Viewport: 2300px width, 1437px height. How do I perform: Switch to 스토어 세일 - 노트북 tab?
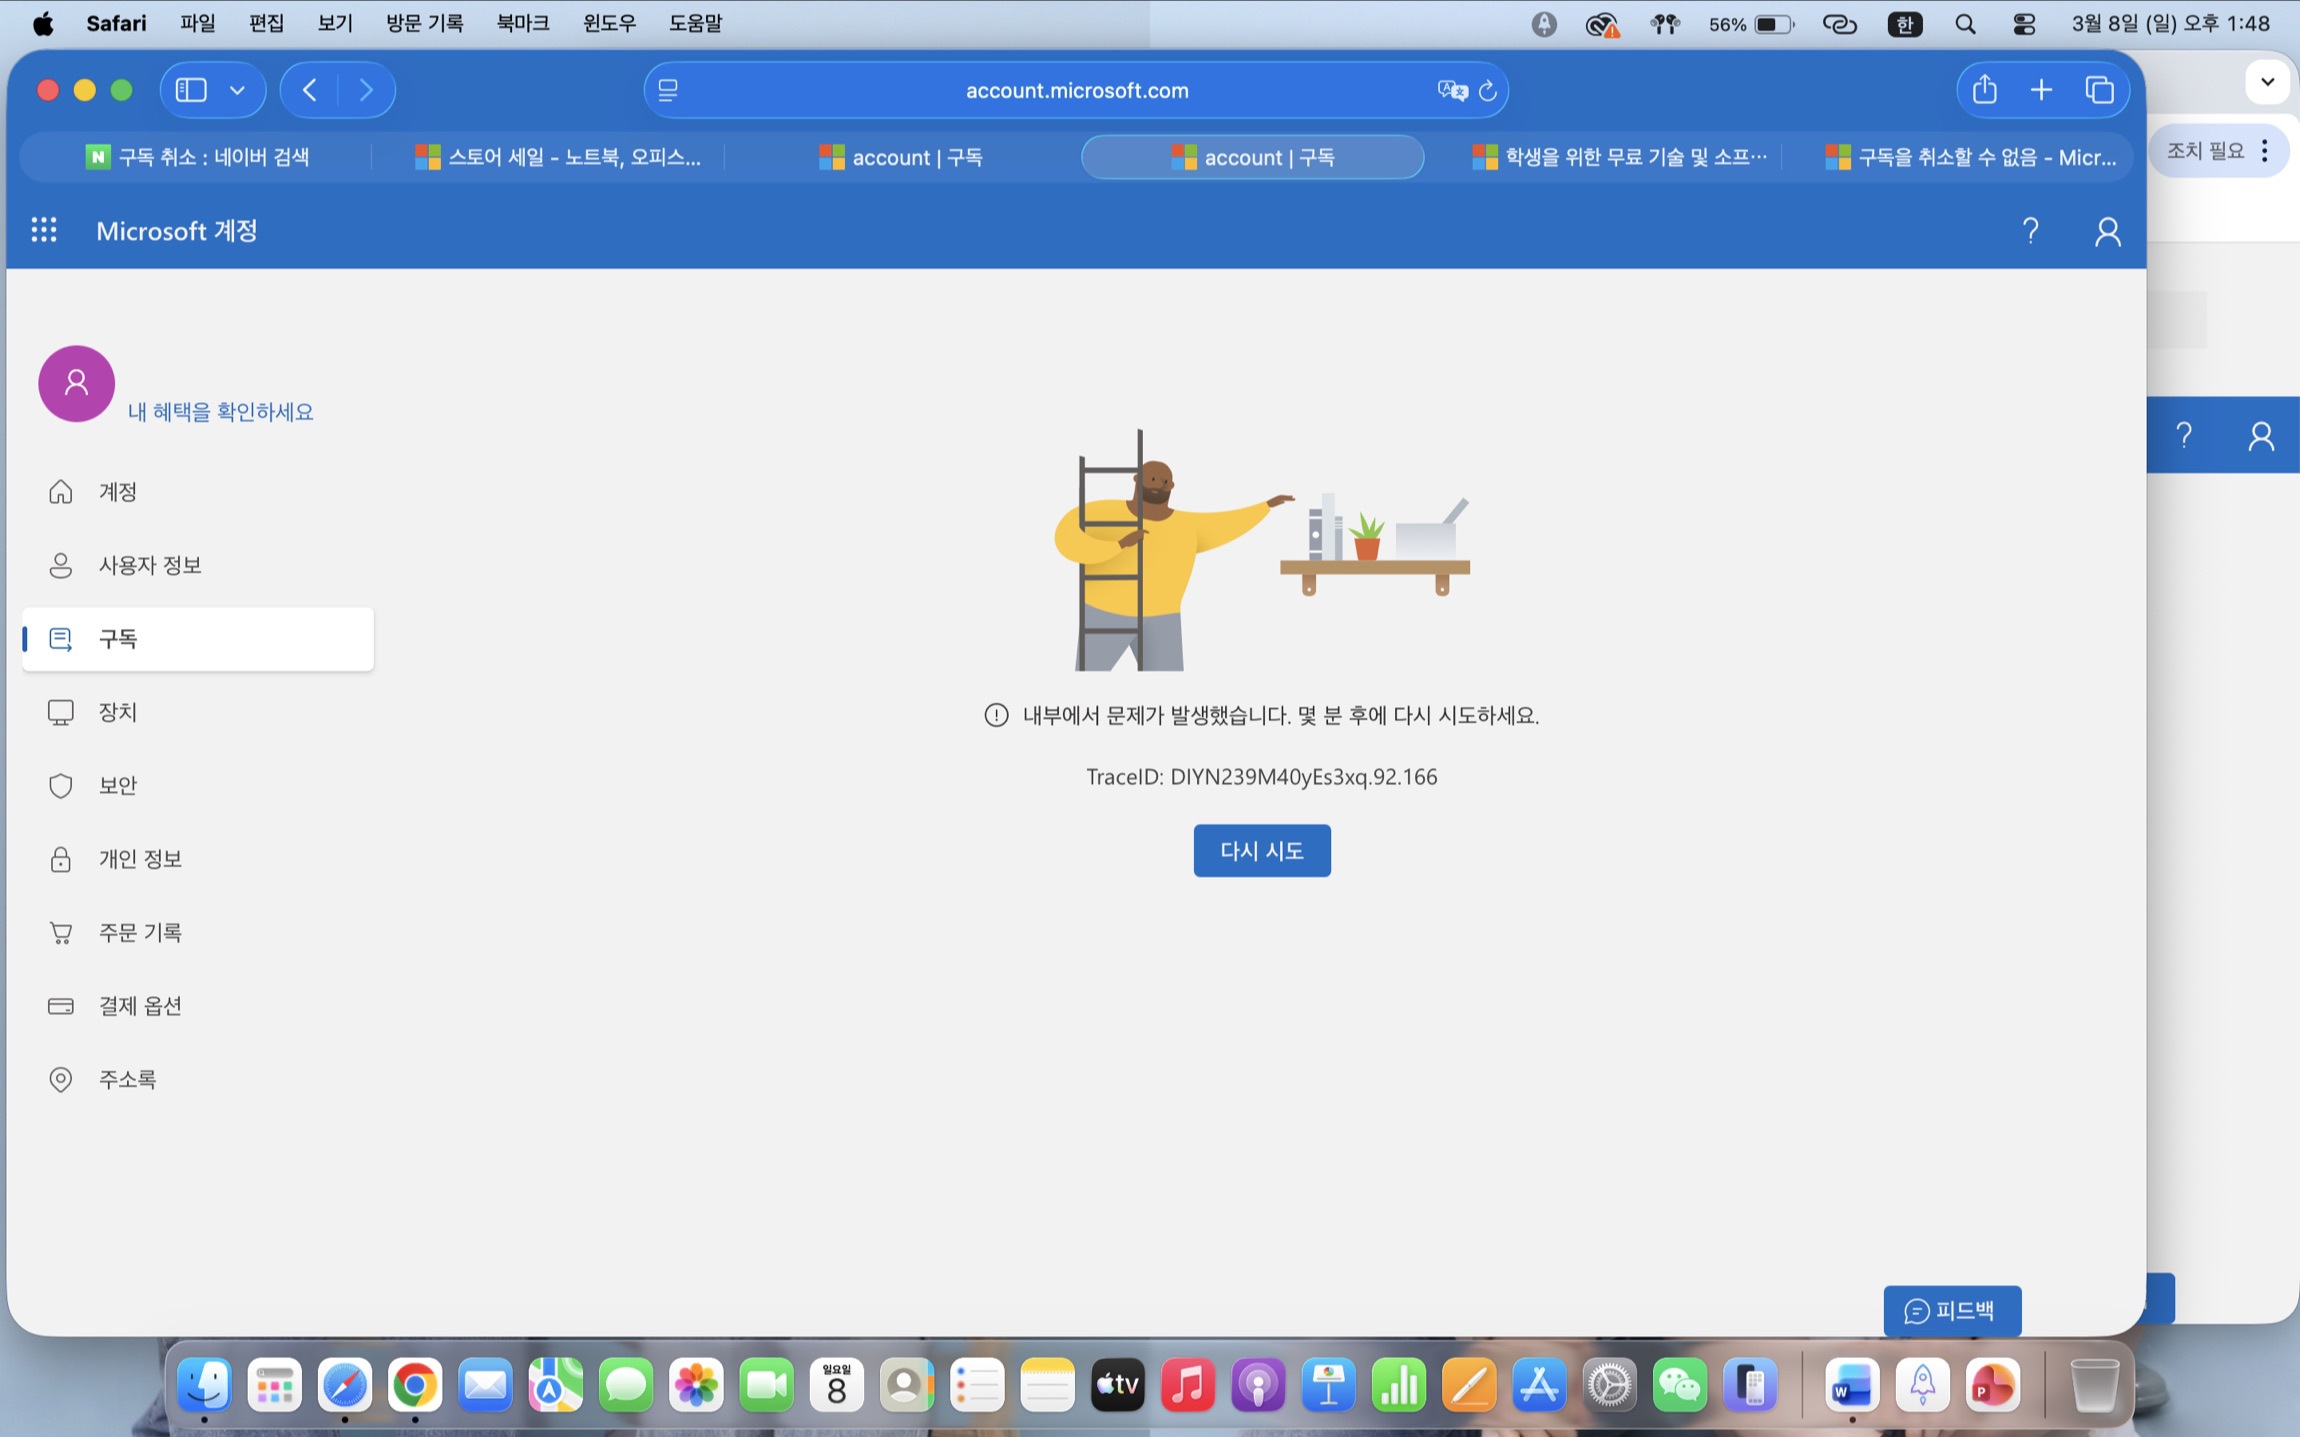(559, 157)
